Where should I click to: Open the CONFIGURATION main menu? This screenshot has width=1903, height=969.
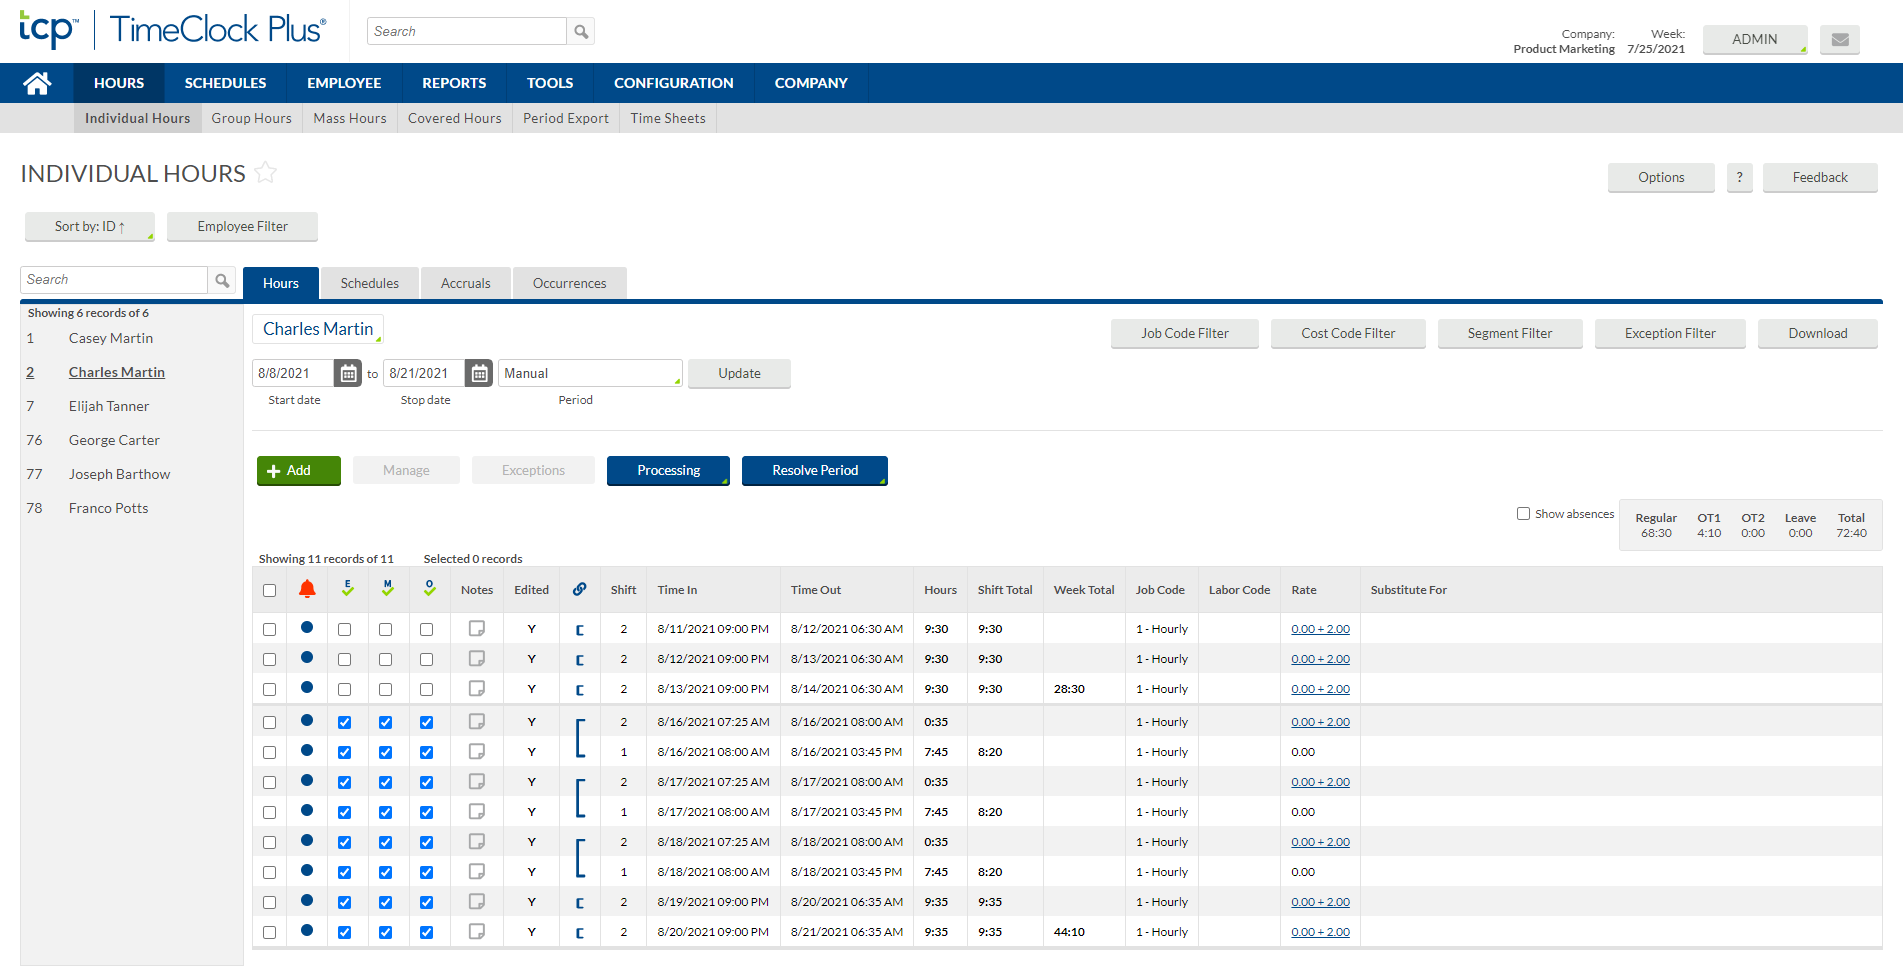[674, 83]
